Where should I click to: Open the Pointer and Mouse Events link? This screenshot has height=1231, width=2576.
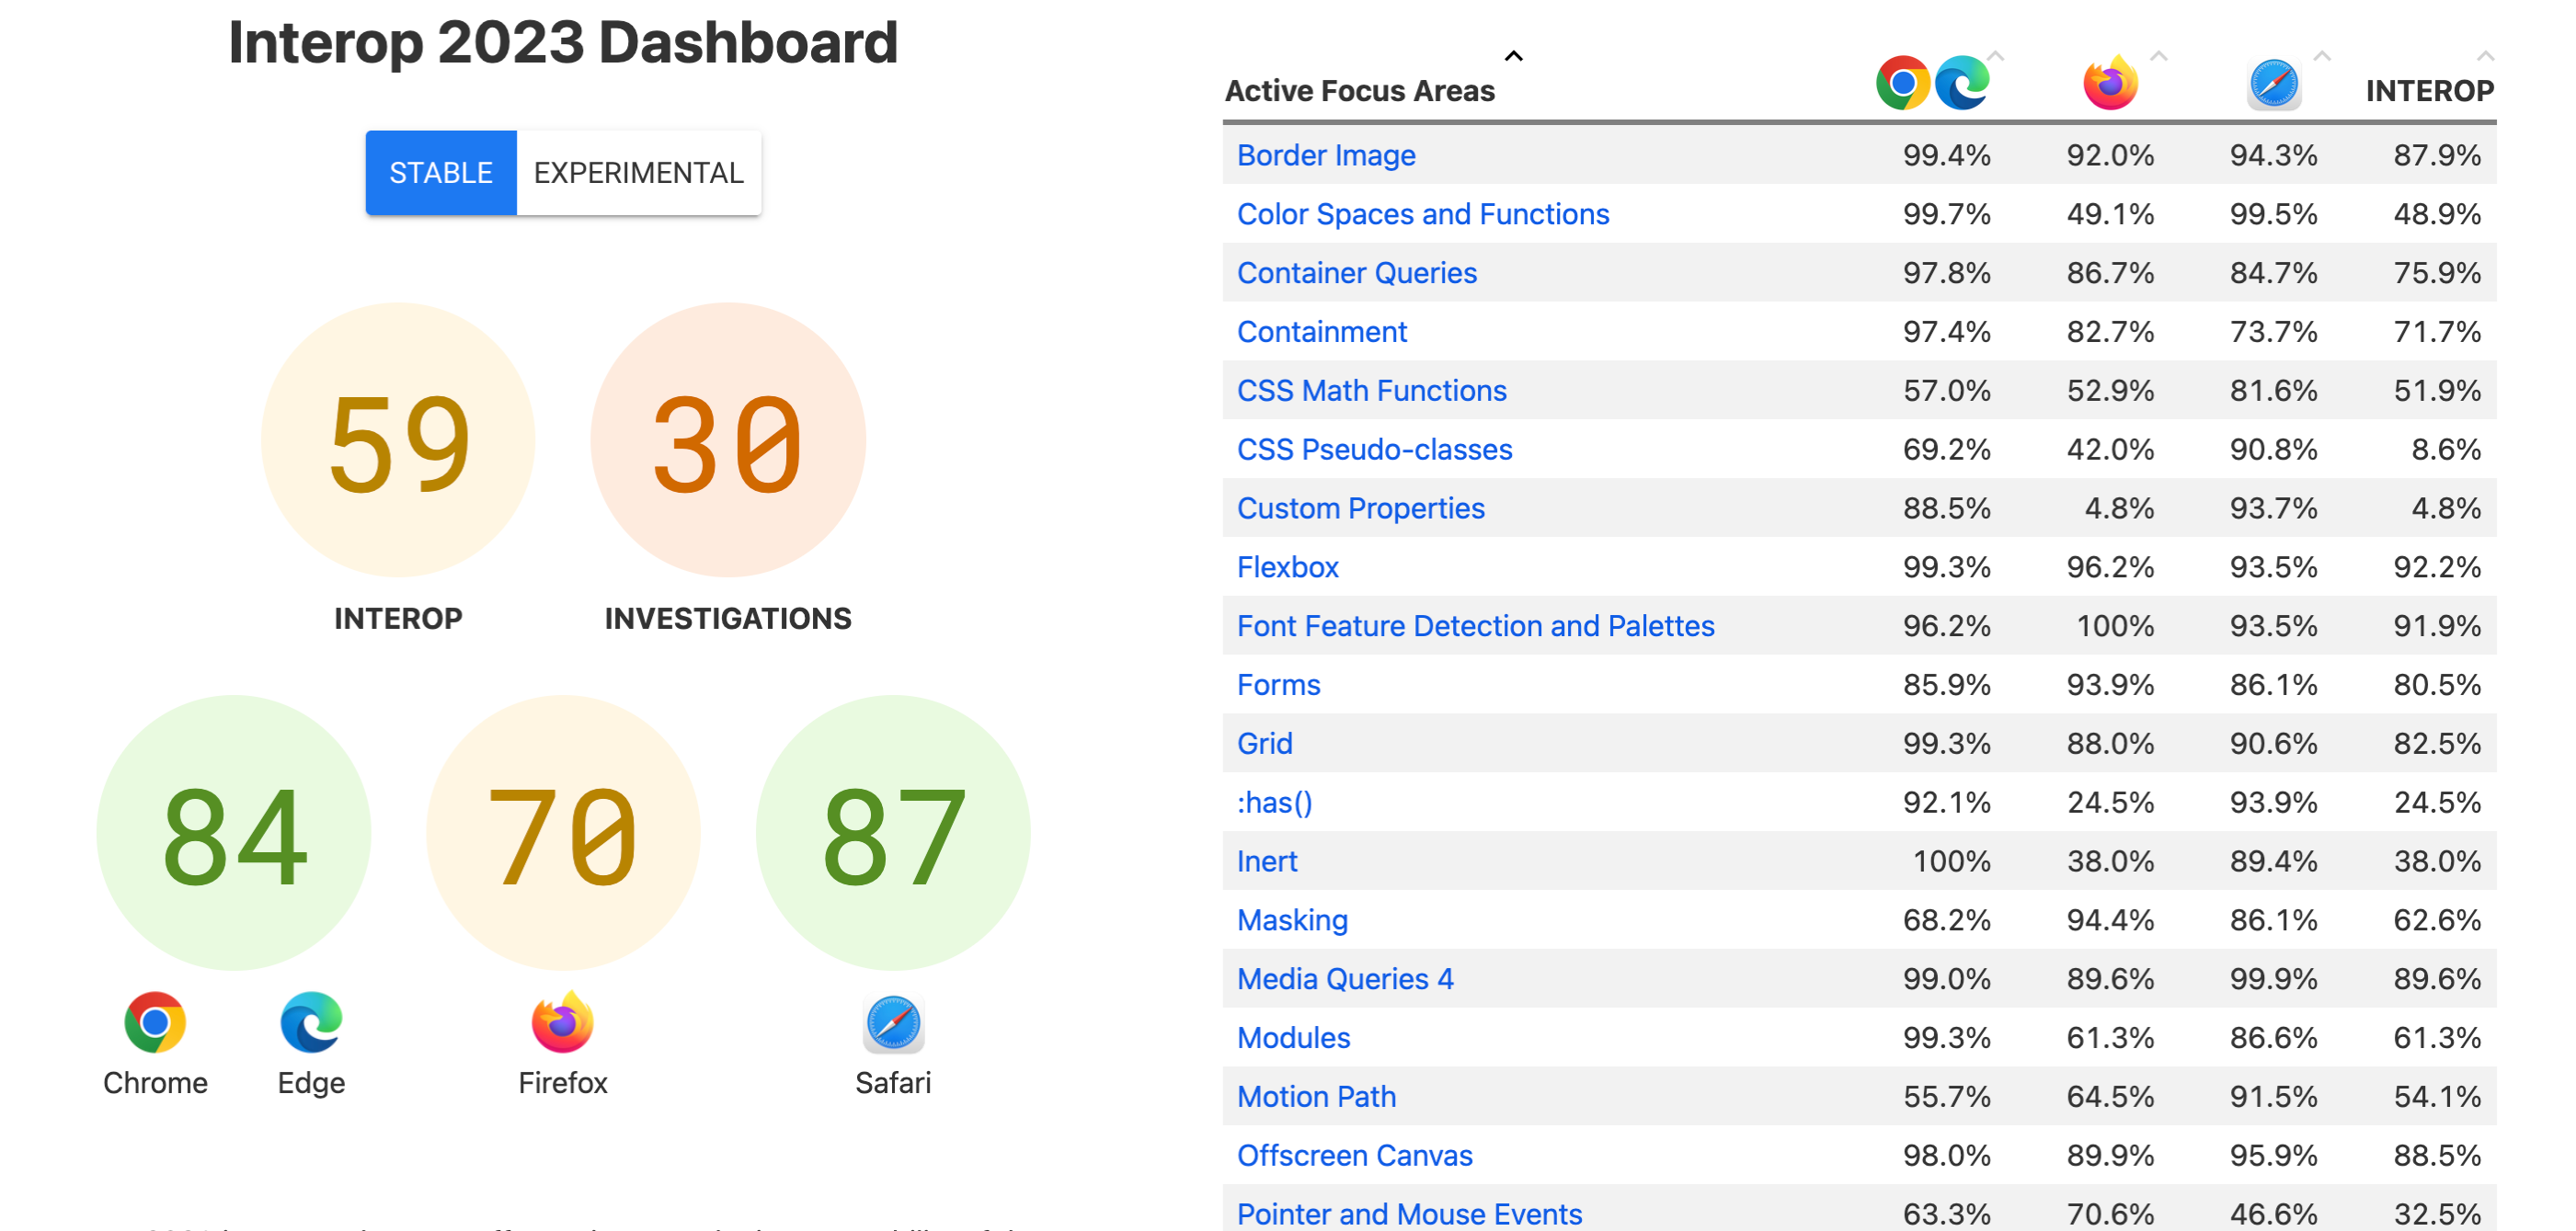pyautogui.click(x=1410, y=1214)
